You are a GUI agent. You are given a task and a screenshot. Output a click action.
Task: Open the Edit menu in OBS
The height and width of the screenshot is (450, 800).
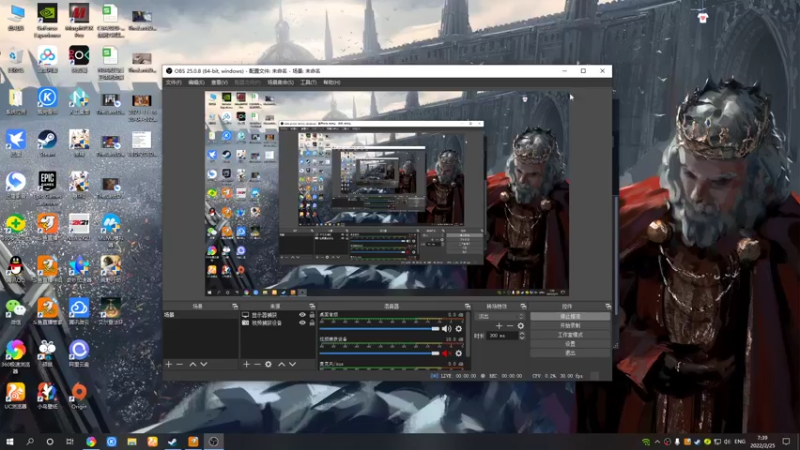pyautogui.click(x=196, y=82)
